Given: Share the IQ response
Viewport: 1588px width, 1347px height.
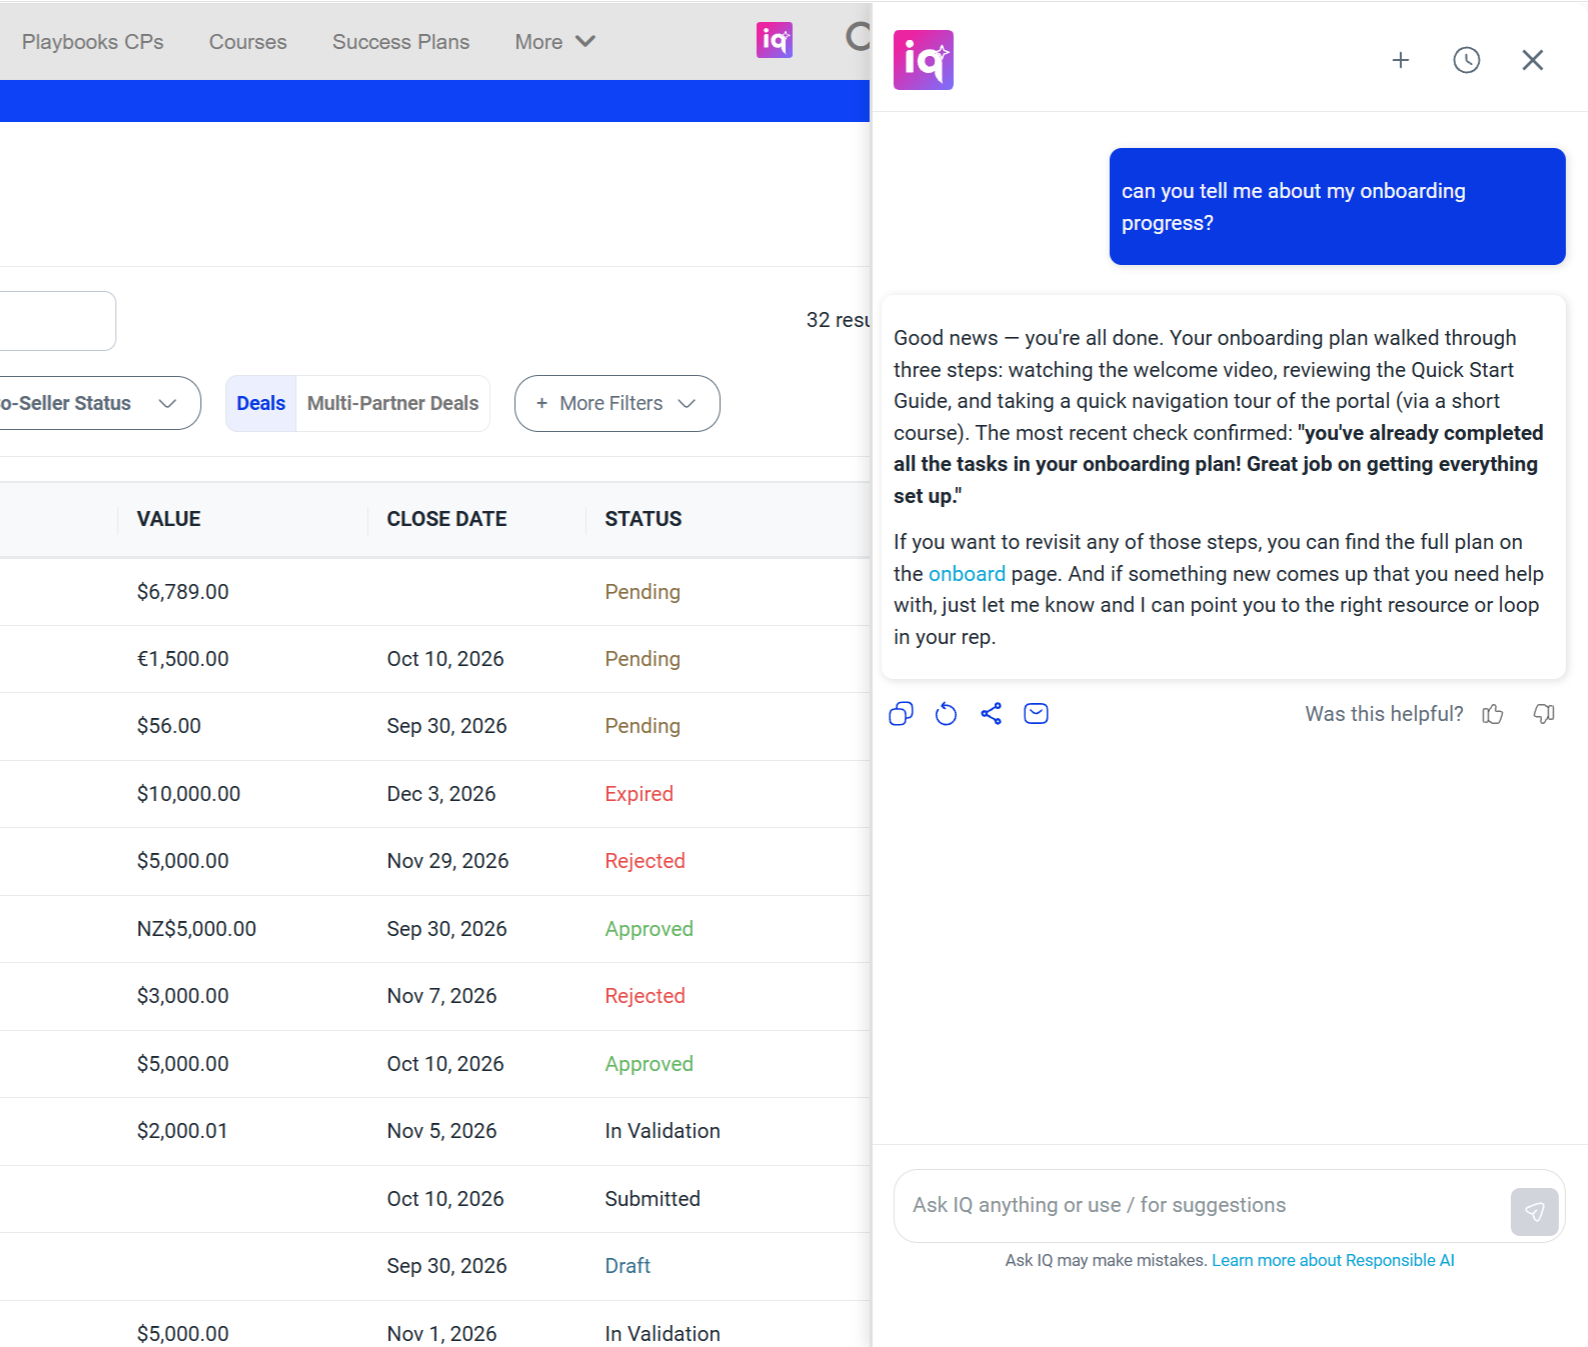Looking at the screenshot, I should pyautogui.click(x=991, y=714).
